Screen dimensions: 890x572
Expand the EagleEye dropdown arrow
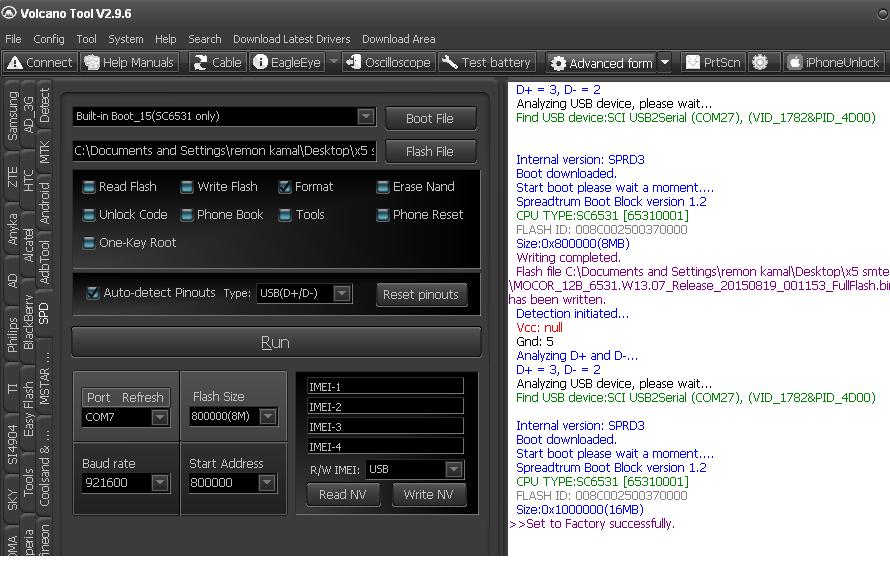tap(334, 61)
